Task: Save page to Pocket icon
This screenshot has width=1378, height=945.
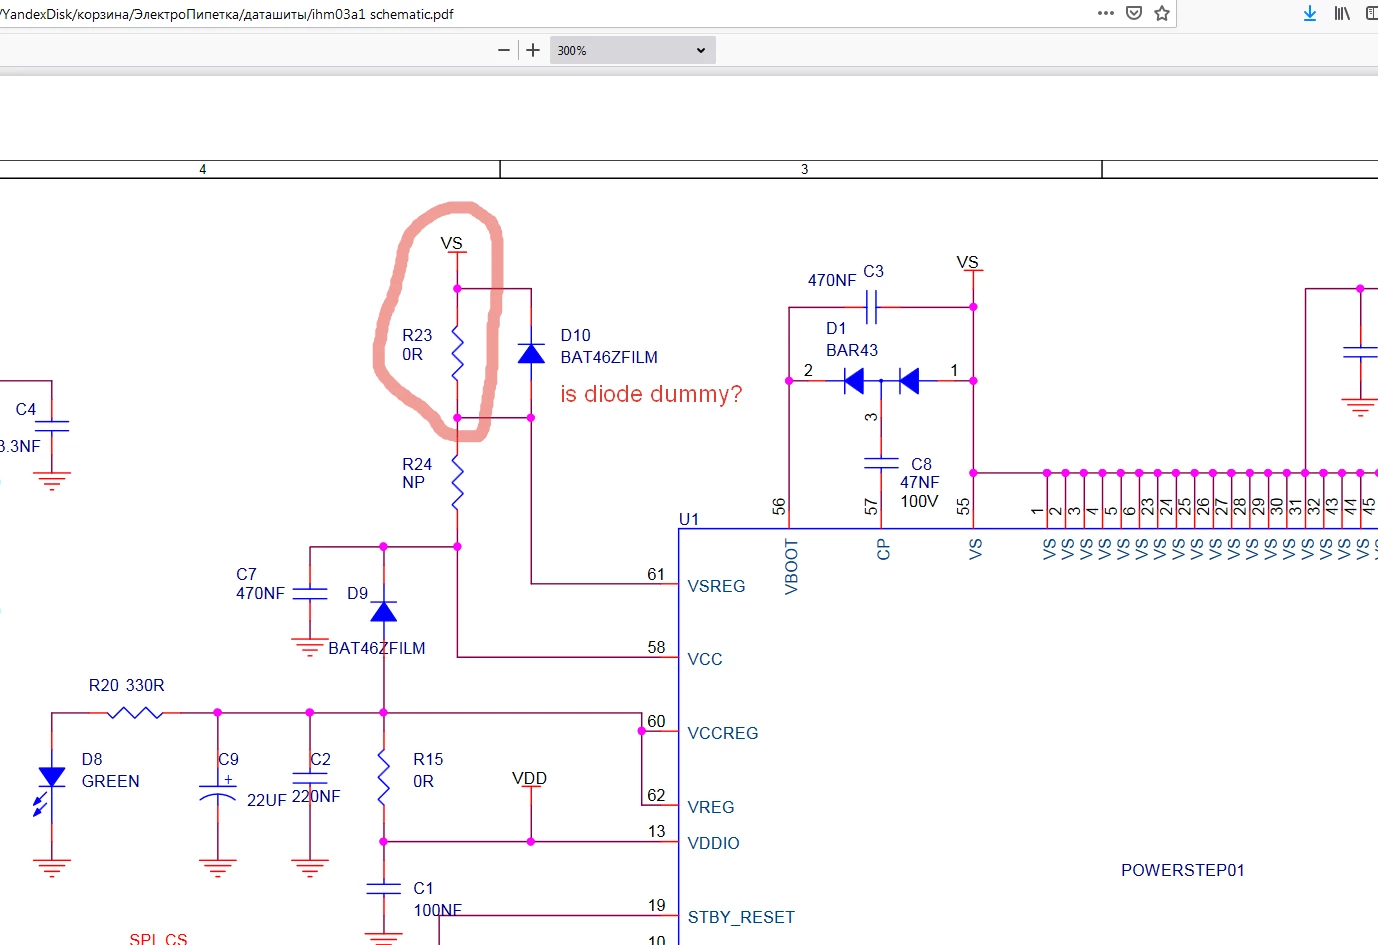Action: (1134, 13)
